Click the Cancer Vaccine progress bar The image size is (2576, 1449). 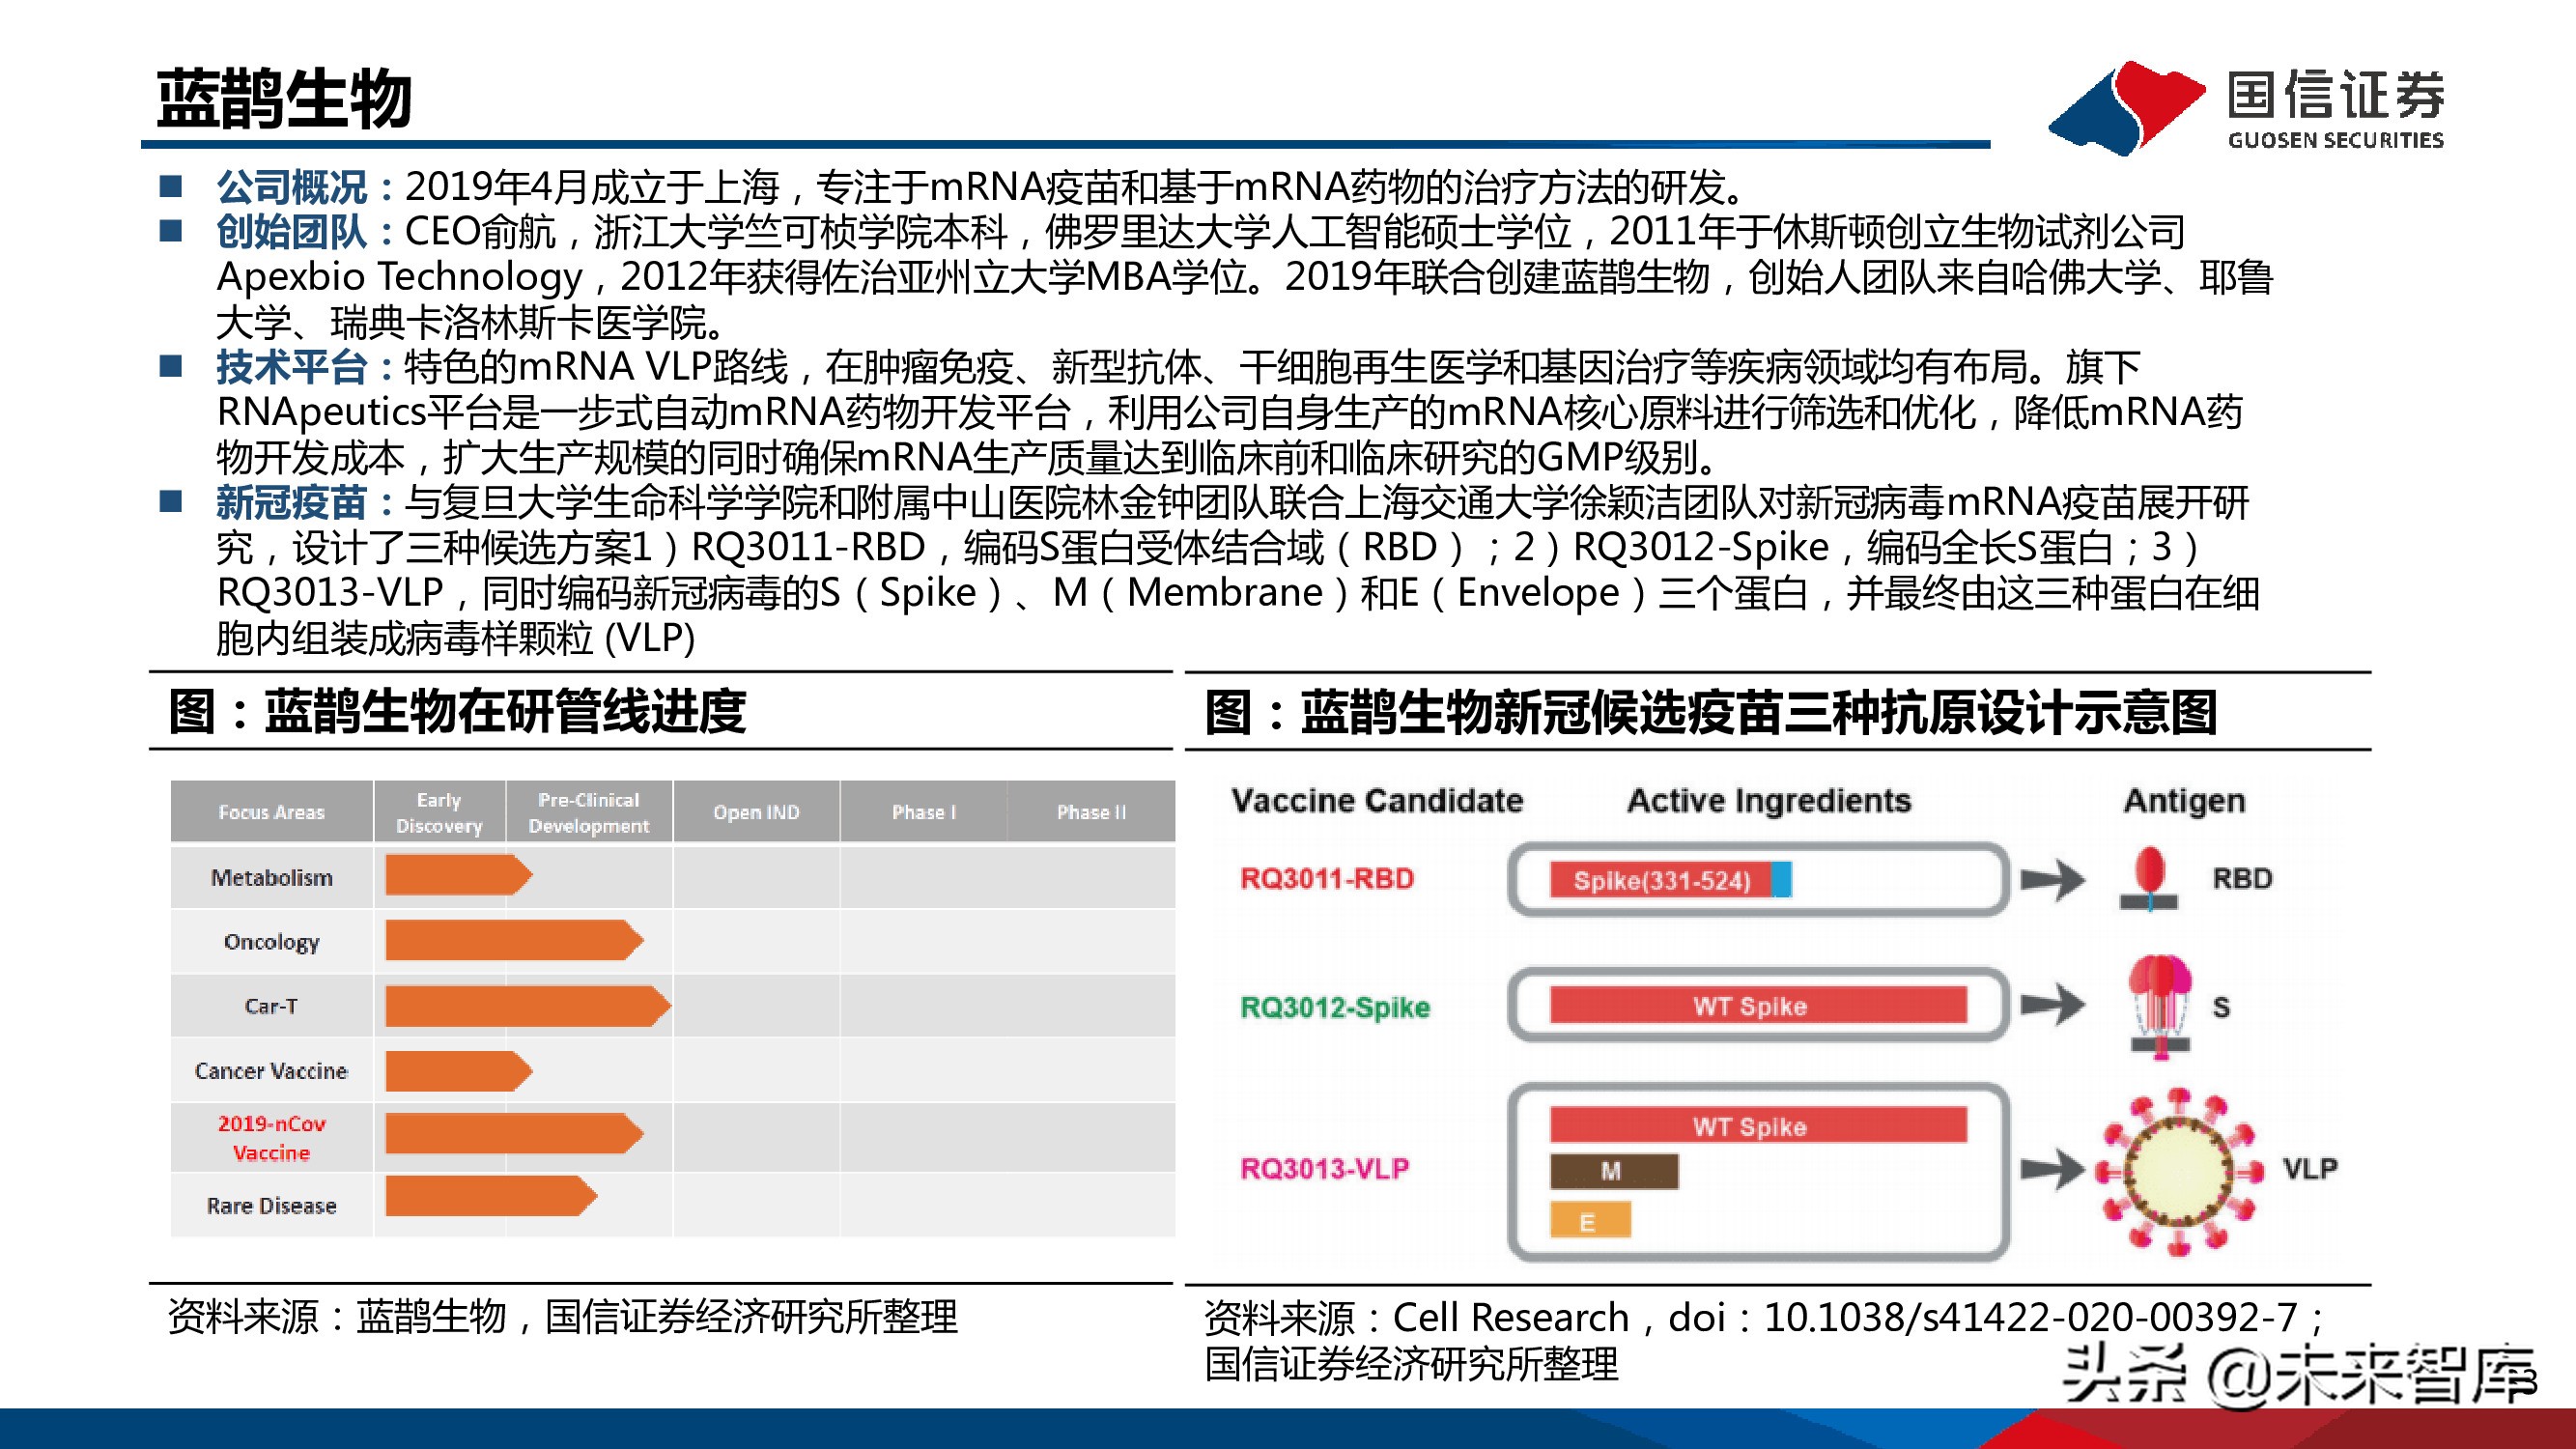(459, 1071)
